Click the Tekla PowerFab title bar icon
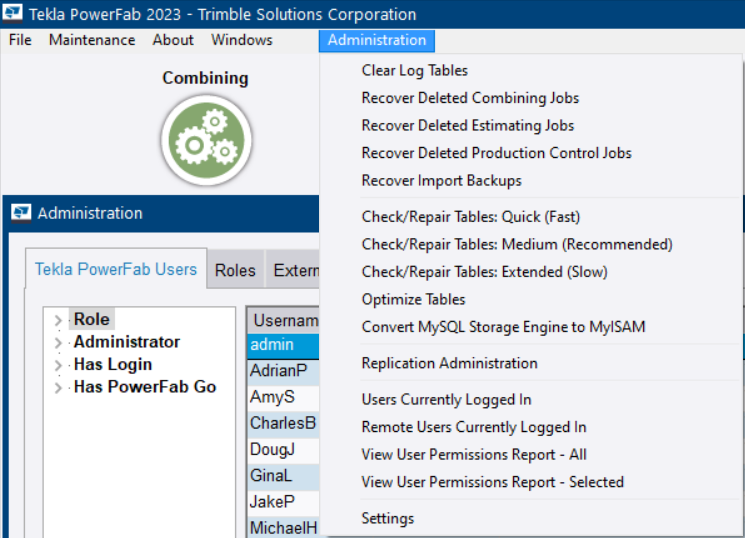The image size is (745, 538). click(x=13, y=15)
